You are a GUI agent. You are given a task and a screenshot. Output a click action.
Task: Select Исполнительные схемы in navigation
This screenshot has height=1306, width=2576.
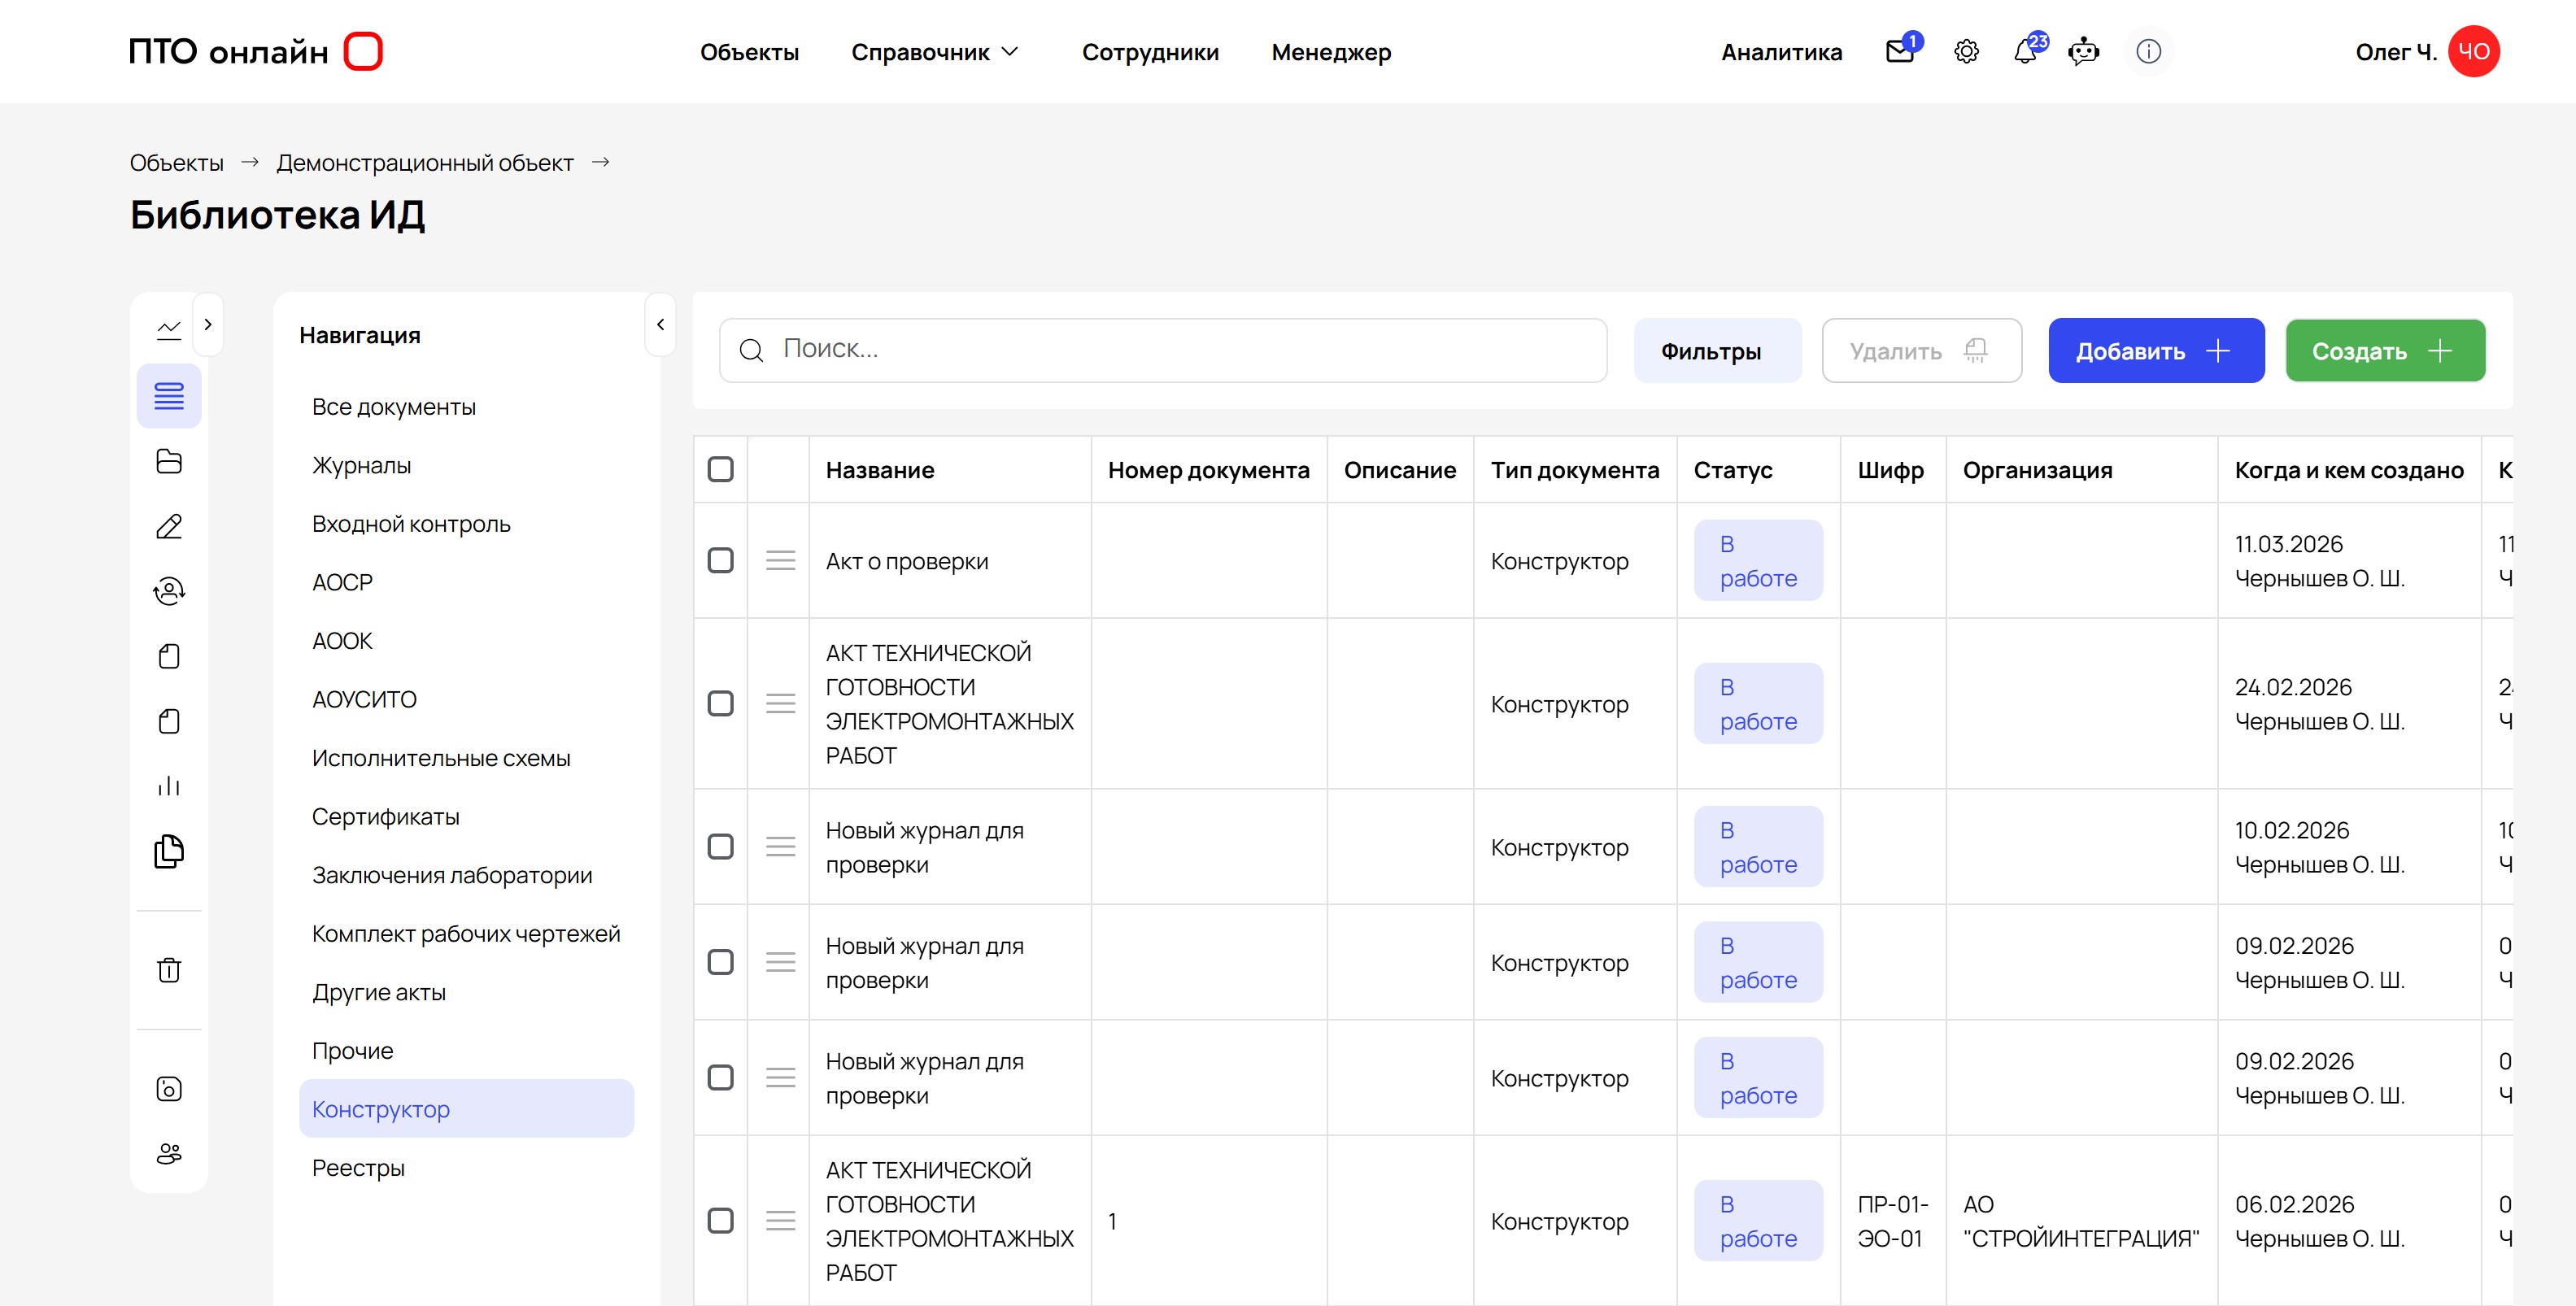[466, 758]
